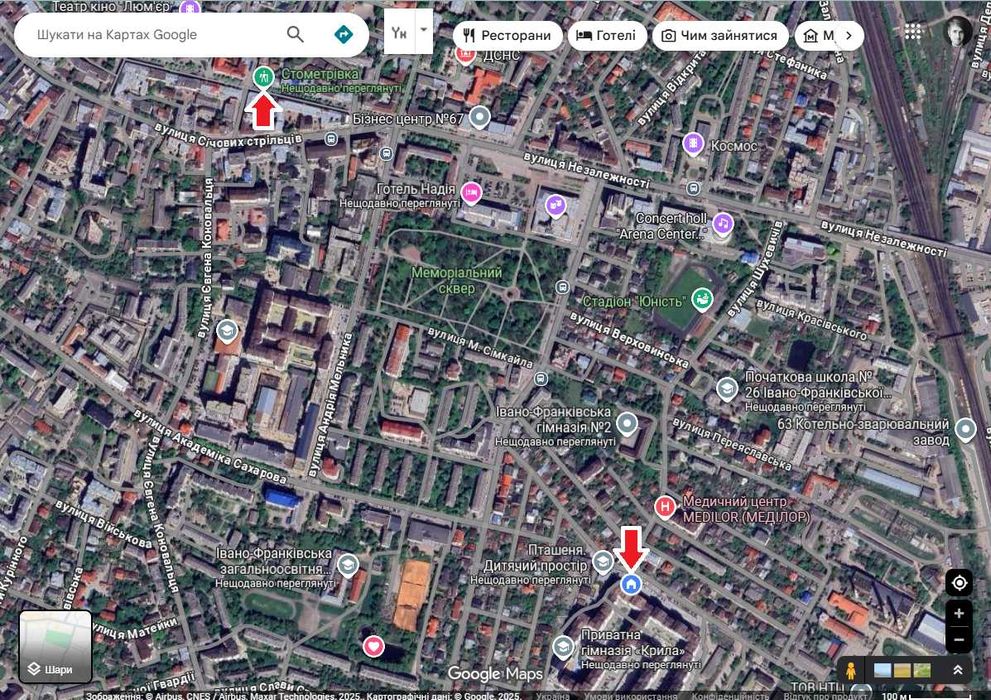This screenshot has width=991, height=700.
Task: Select bus stop icon on вулиця М. Сімкайла
Action: (540, 379)
